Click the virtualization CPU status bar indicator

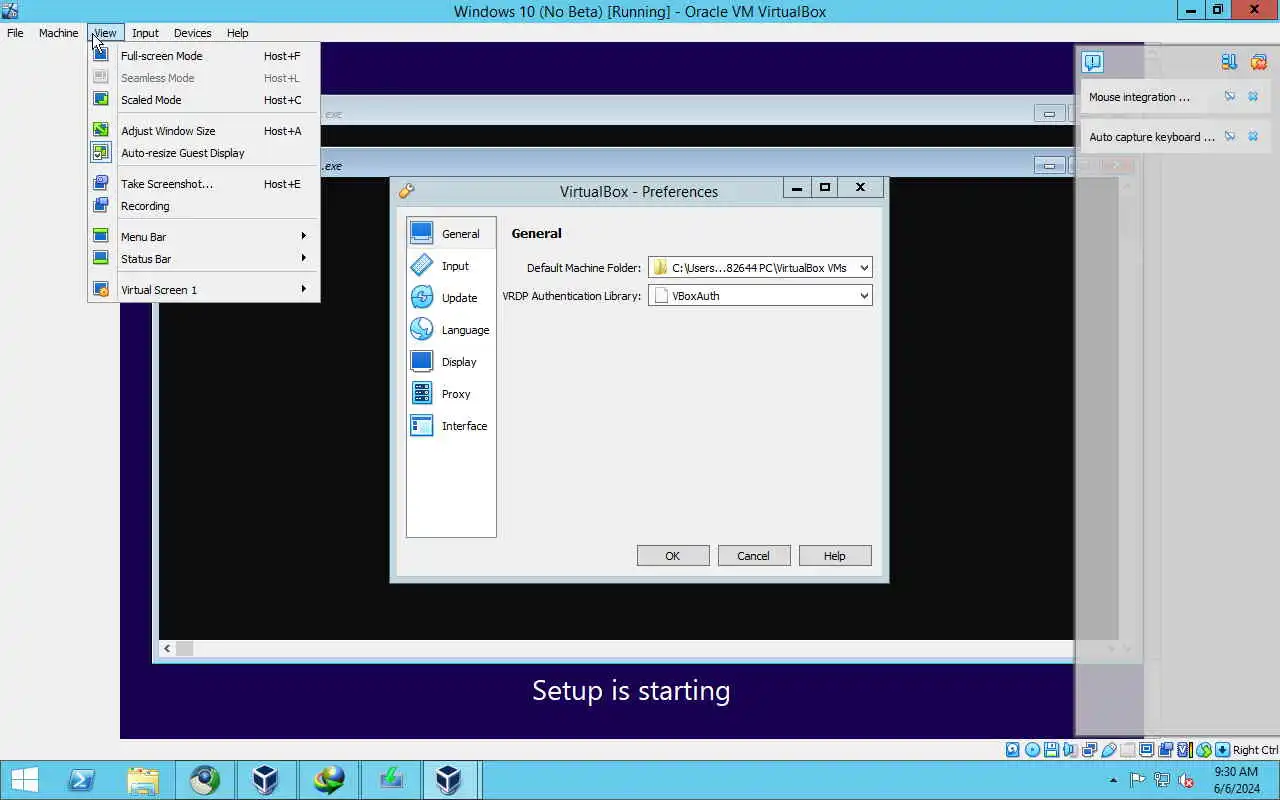tap(1185, 750)
